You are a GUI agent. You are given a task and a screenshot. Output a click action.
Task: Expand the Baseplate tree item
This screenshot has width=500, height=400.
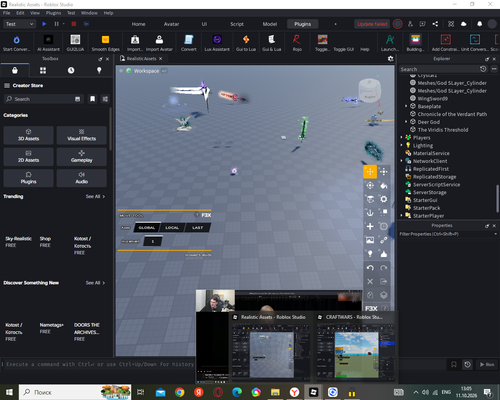(406, 106)
